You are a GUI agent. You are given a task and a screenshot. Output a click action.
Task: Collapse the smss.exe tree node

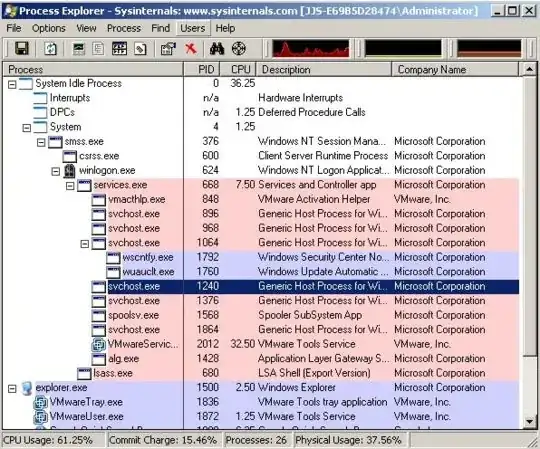41,143
